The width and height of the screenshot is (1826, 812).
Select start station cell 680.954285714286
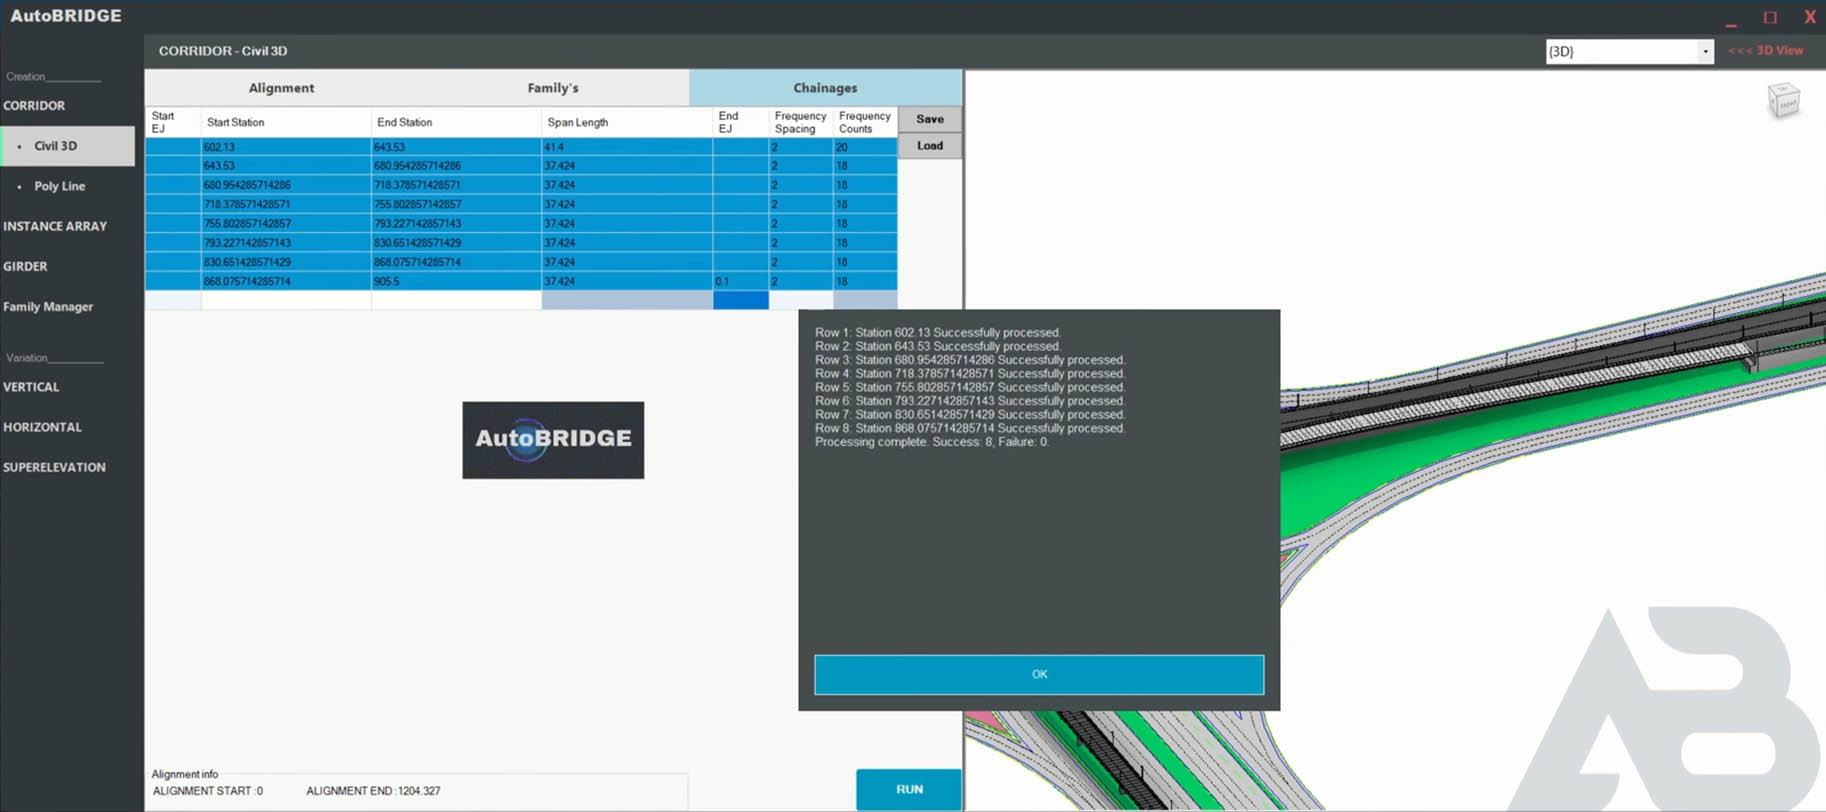[286, 185]
